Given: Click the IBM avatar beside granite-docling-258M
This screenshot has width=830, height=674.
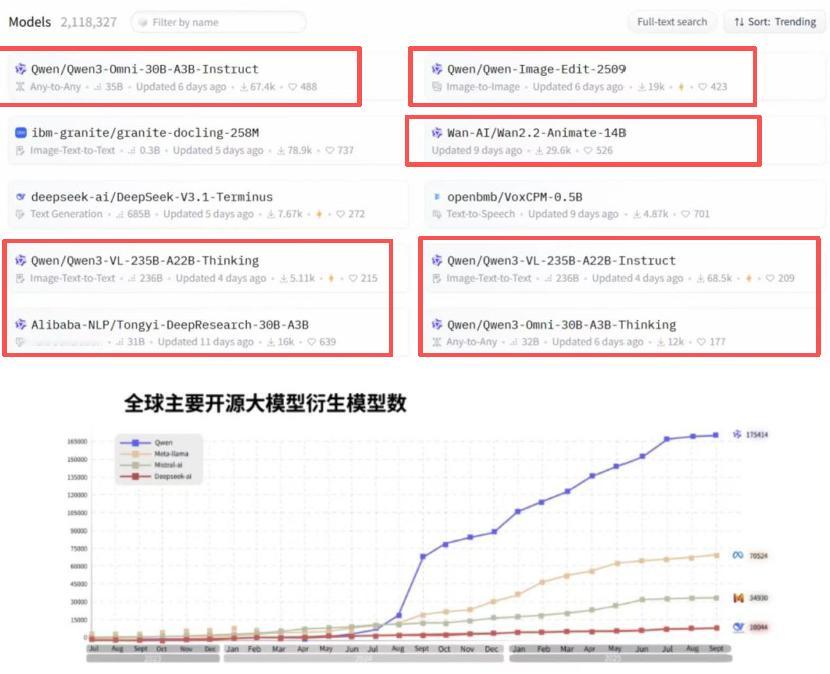Looking at the screenshot, I should click(x=21, y=132).
